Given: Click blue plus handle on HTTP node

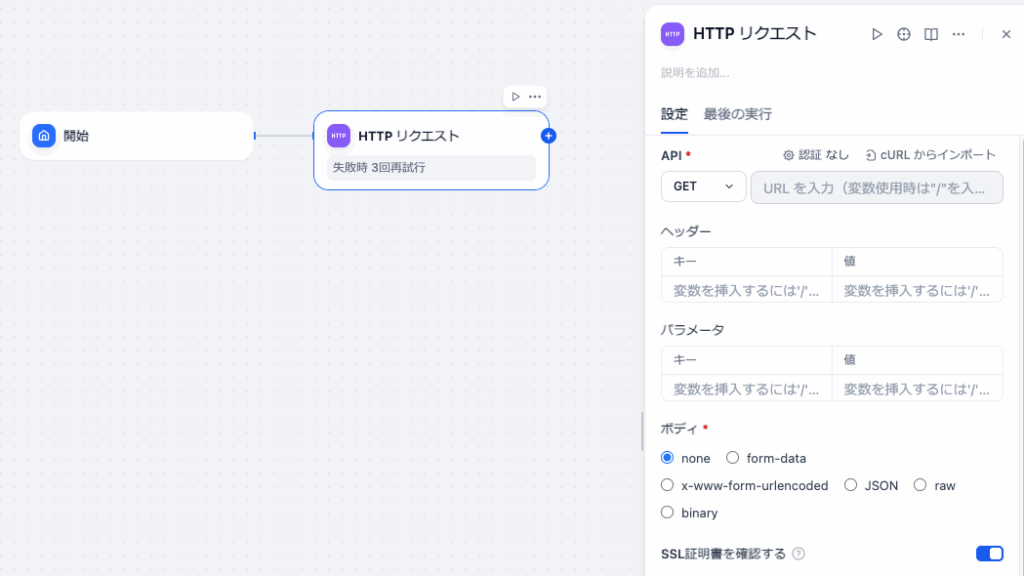Looking at the screenshot, I should (x=548, y=136).
